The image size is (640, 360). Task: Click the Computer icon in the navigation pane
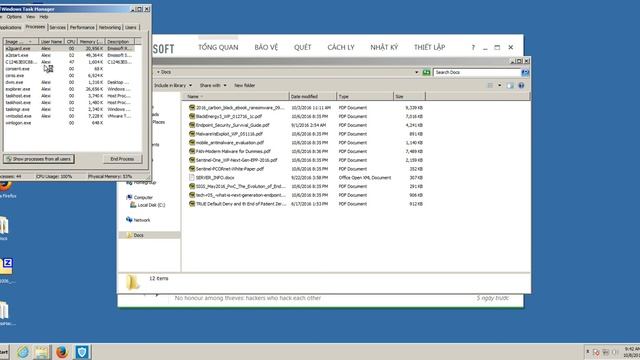pos(129,197)
